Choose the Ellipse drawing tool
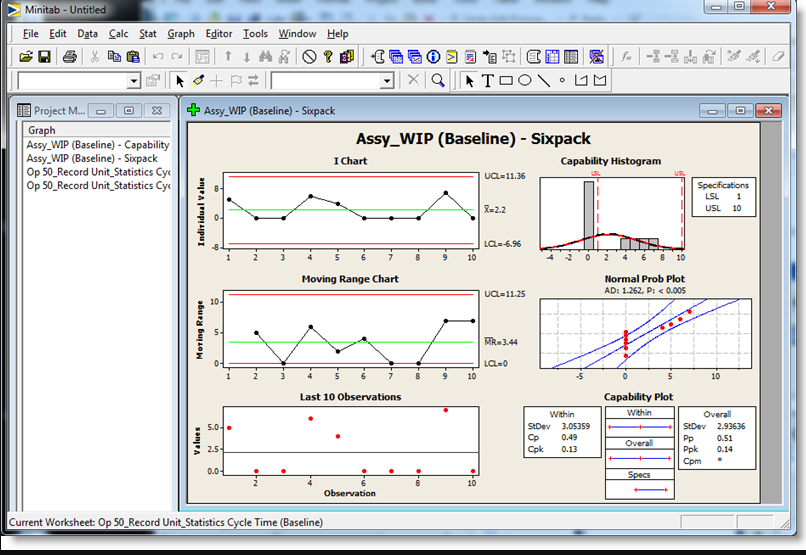806x555 pixels. tap(525, 81)
